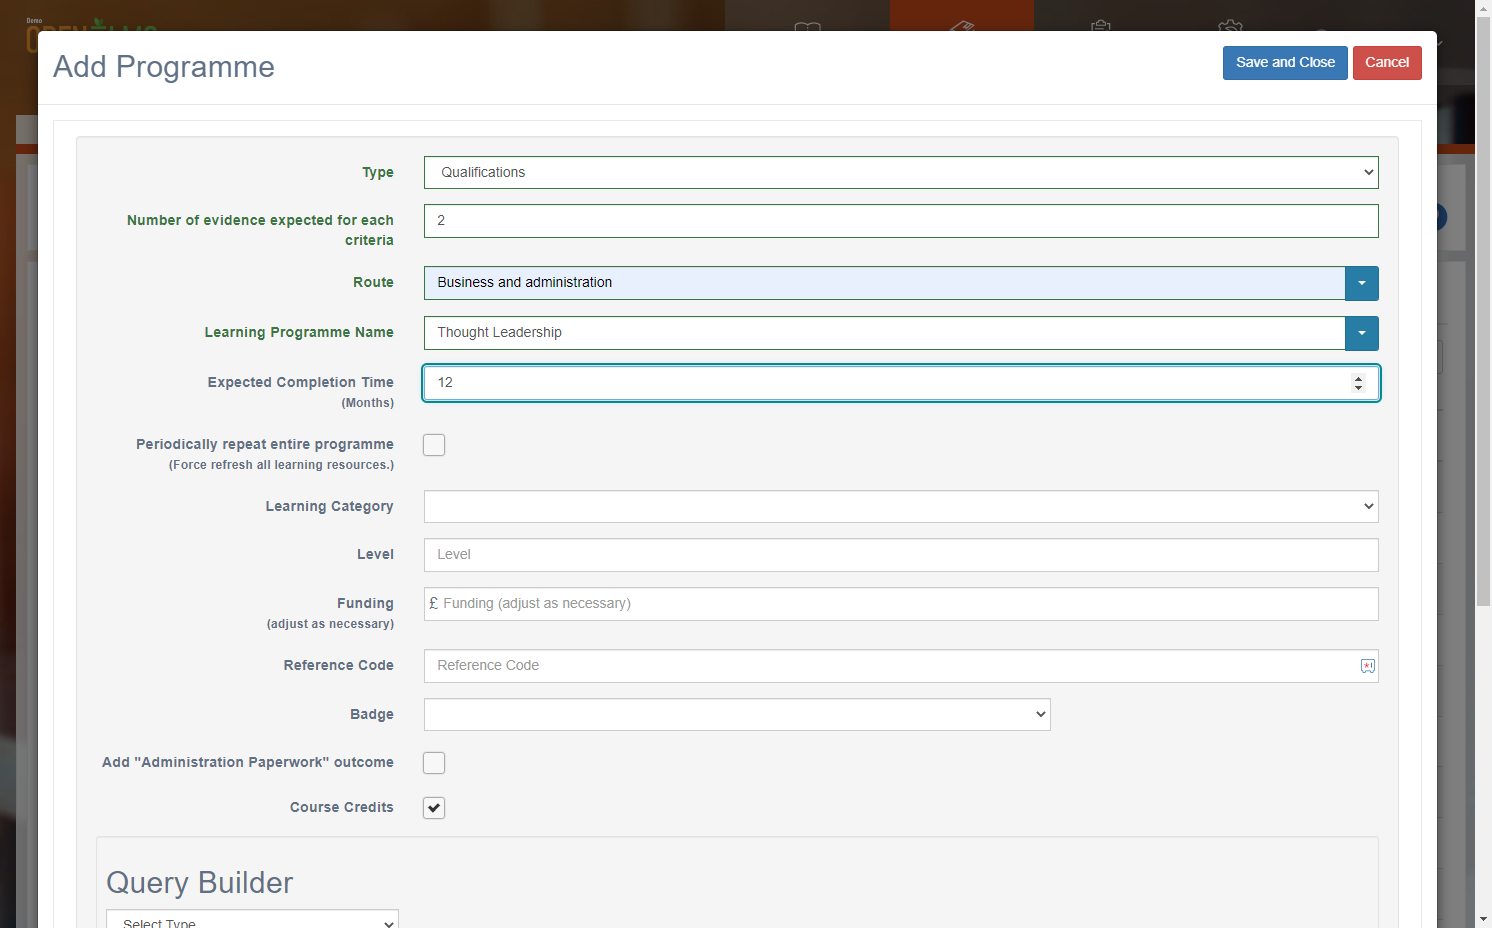
Task: Click the "Add Programme" dialog heading
Action: [x=164, y=66]
